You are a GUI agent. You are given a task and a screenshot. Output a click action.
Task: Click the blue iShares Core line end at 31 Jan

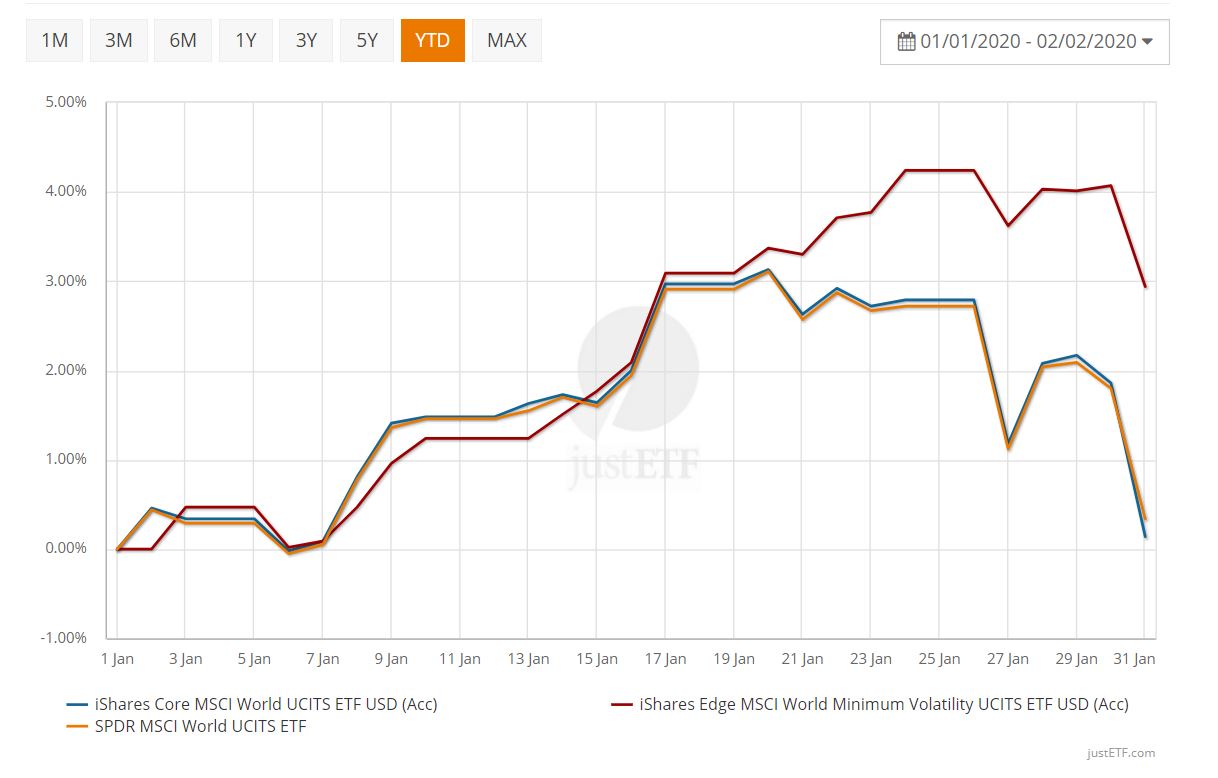click(1145, 537)
